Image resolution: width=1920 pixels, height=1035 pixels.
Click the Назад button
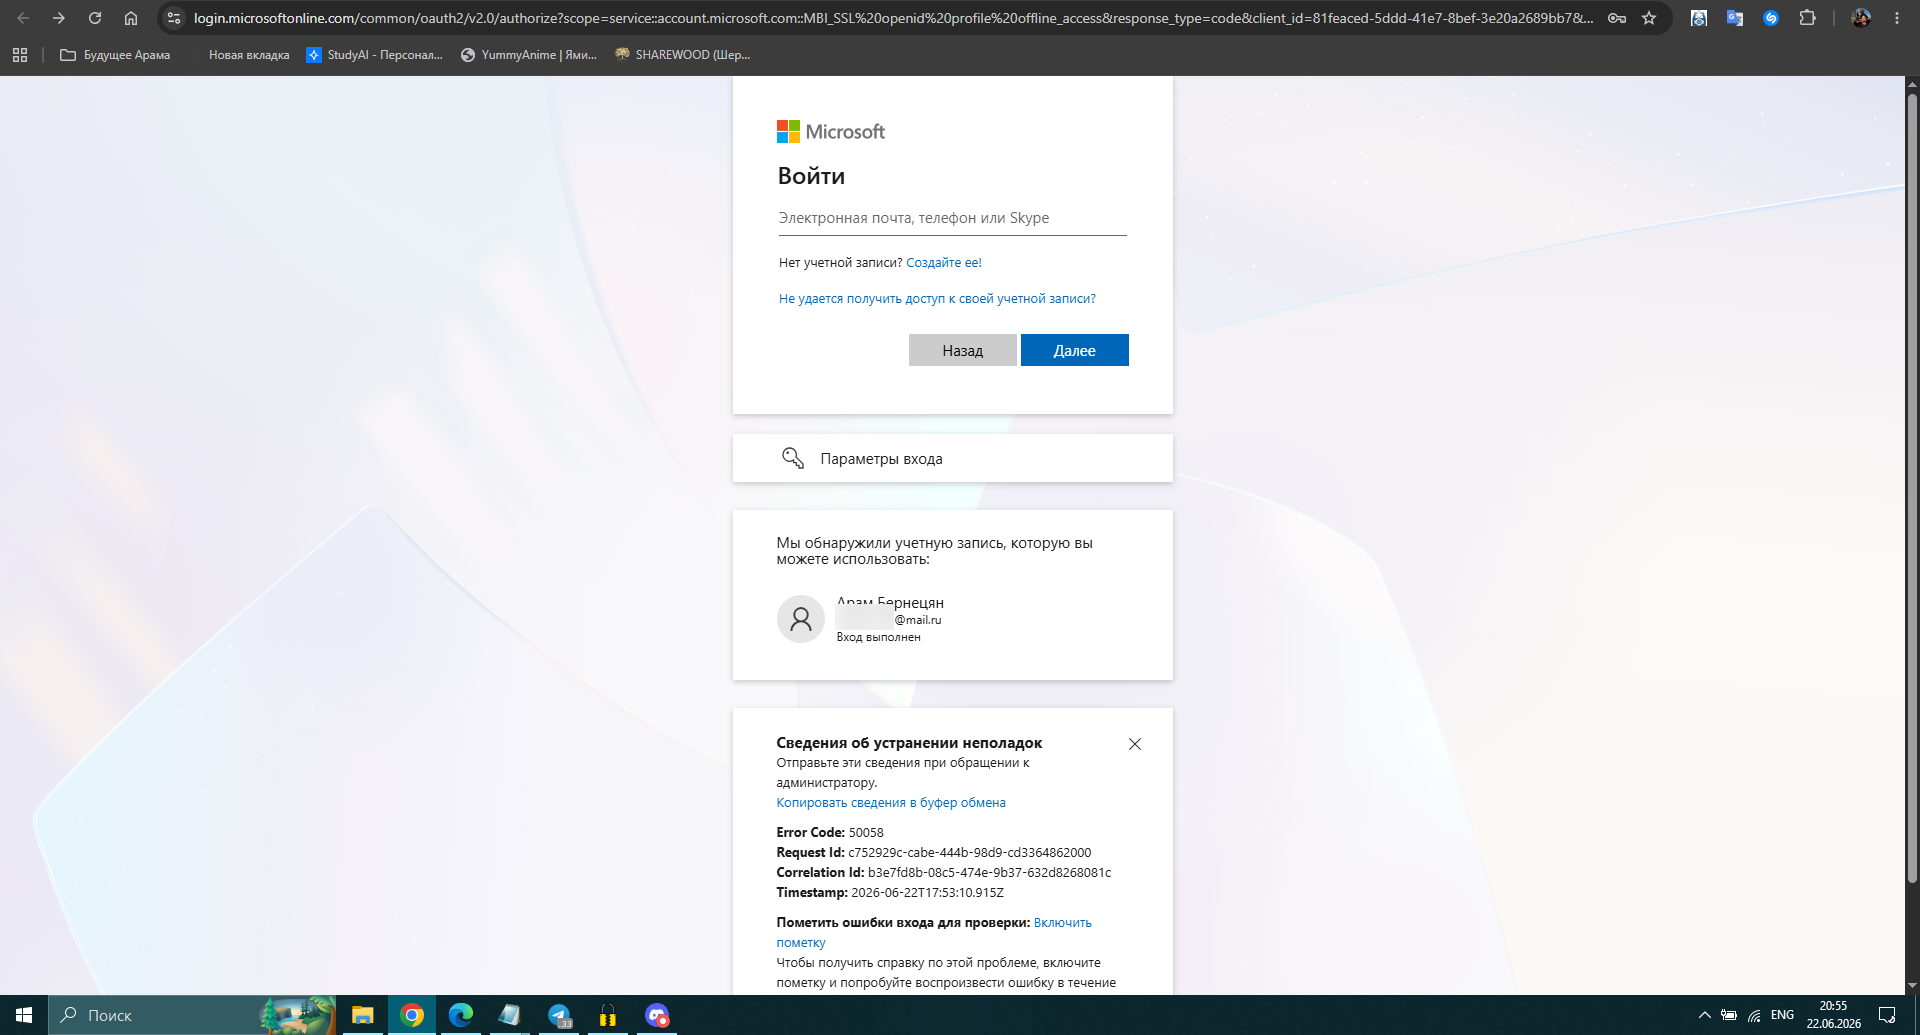[x=963, y=350]
